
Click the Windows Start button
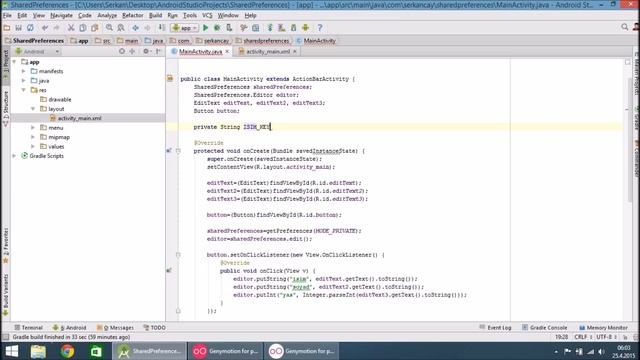[11, 351]
